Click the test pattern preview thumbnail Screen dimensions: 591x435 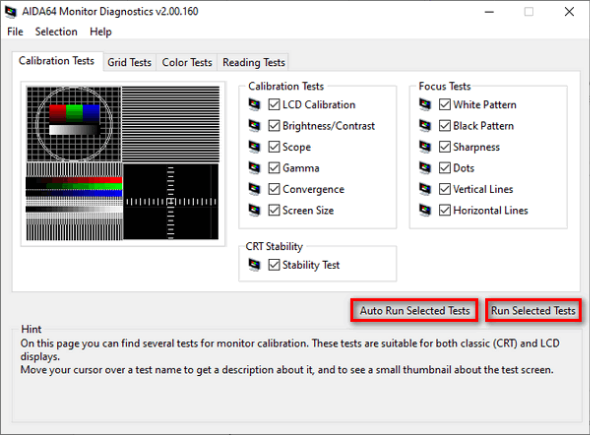click(x=123, y=163)
